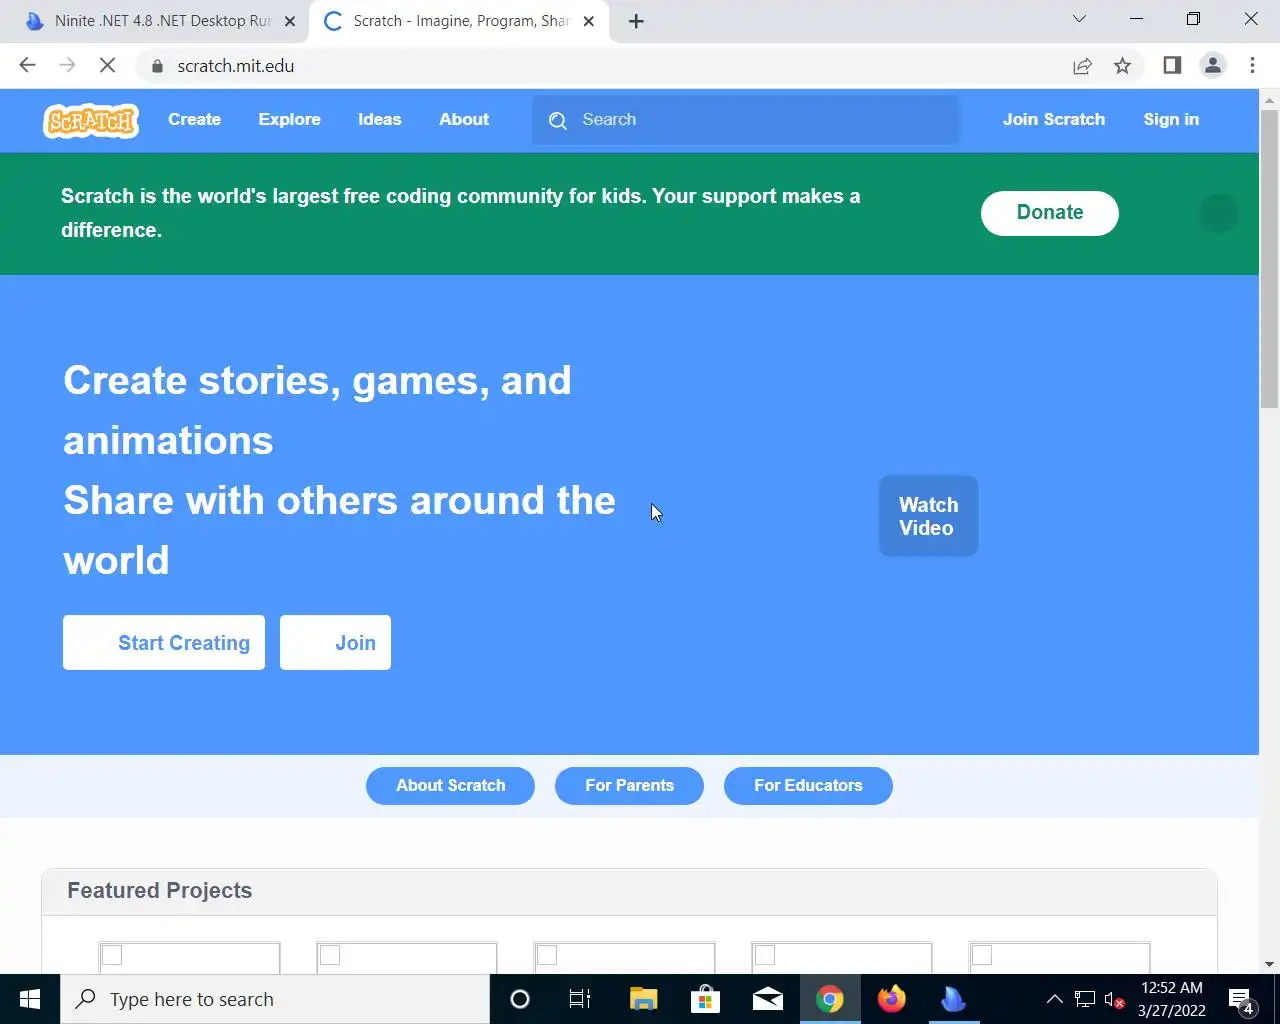The width and height of the screenshot is (1280, 1024).
Task: Open fifth Featured Projects thumbnail
Action: (1059, 957)
